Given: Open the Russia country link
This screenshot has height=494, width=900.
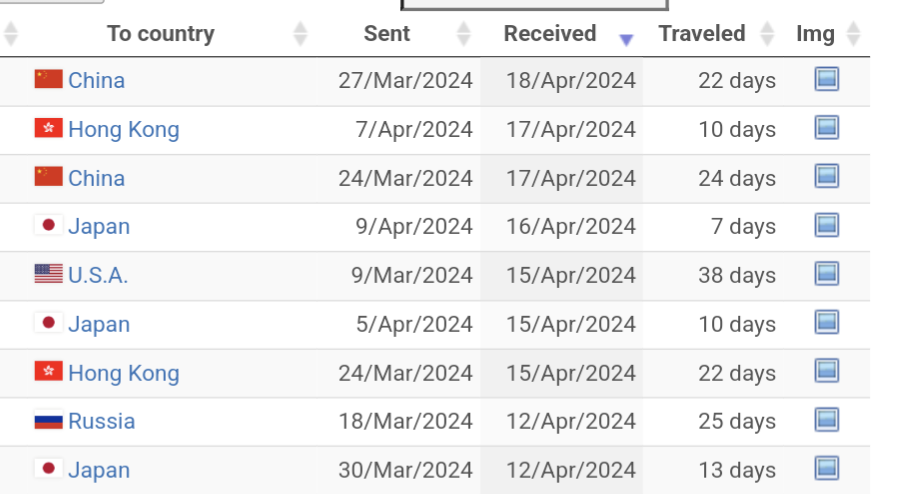Looking at the screenshot, I should coord(101,421).
